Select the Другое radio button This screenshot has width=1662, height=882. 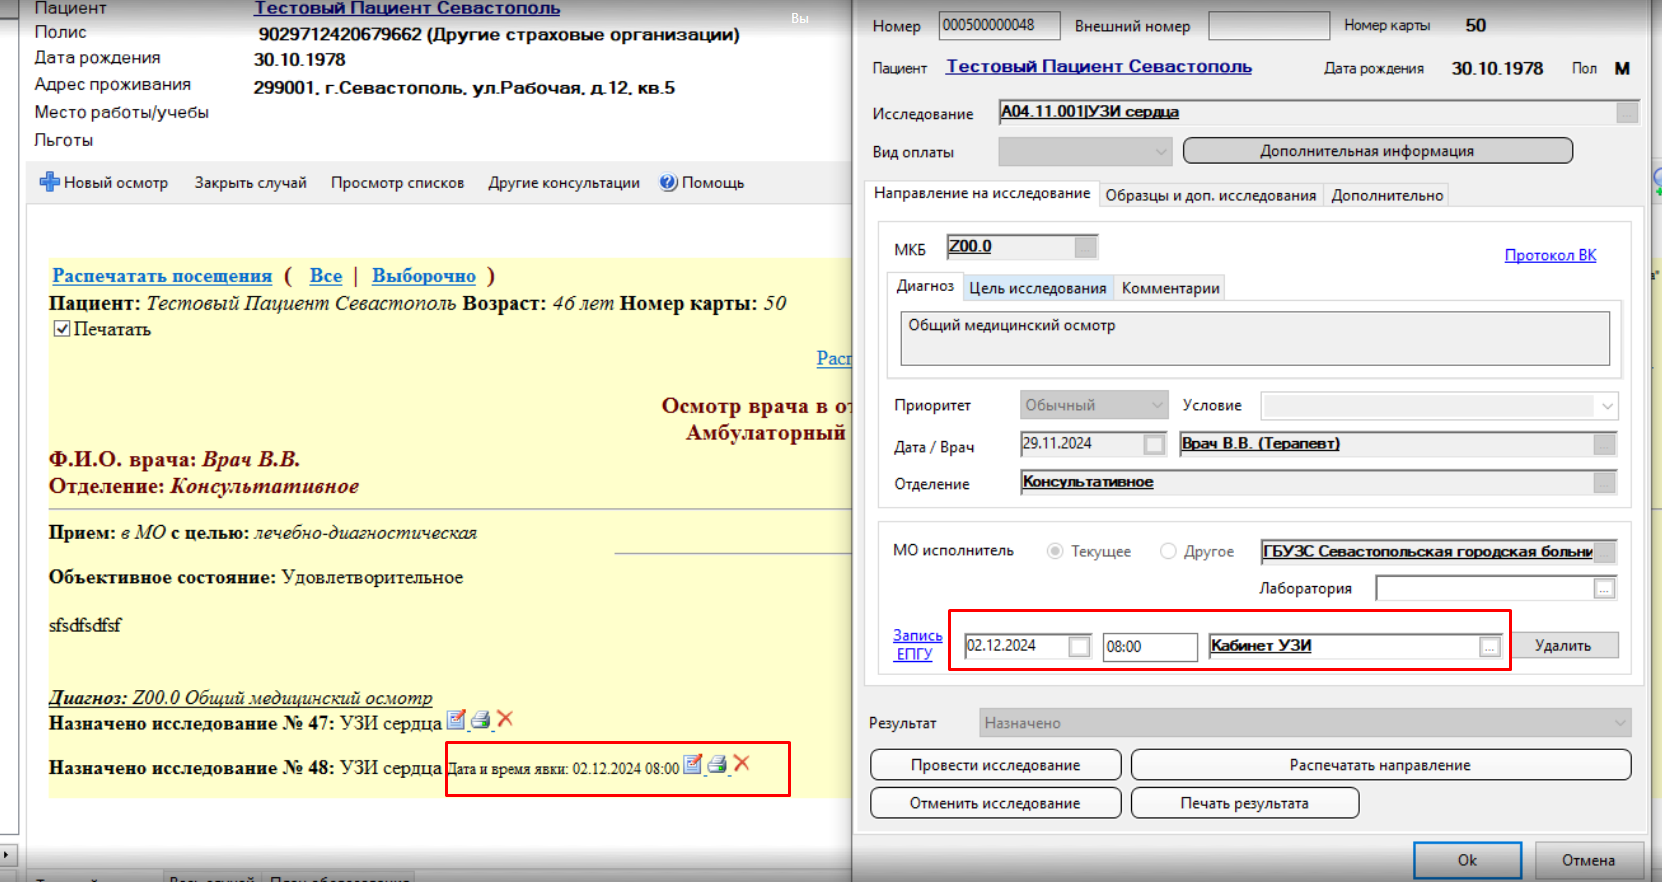[1168, 551]
